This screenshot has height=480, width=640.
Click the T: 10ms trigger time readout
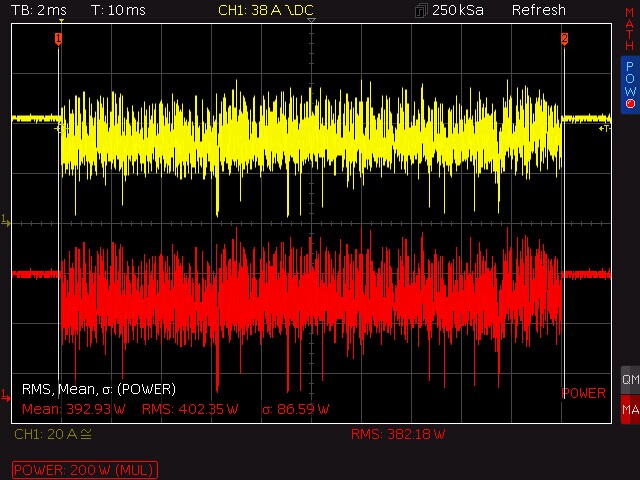pyautogui.click(x=117, y=10)
